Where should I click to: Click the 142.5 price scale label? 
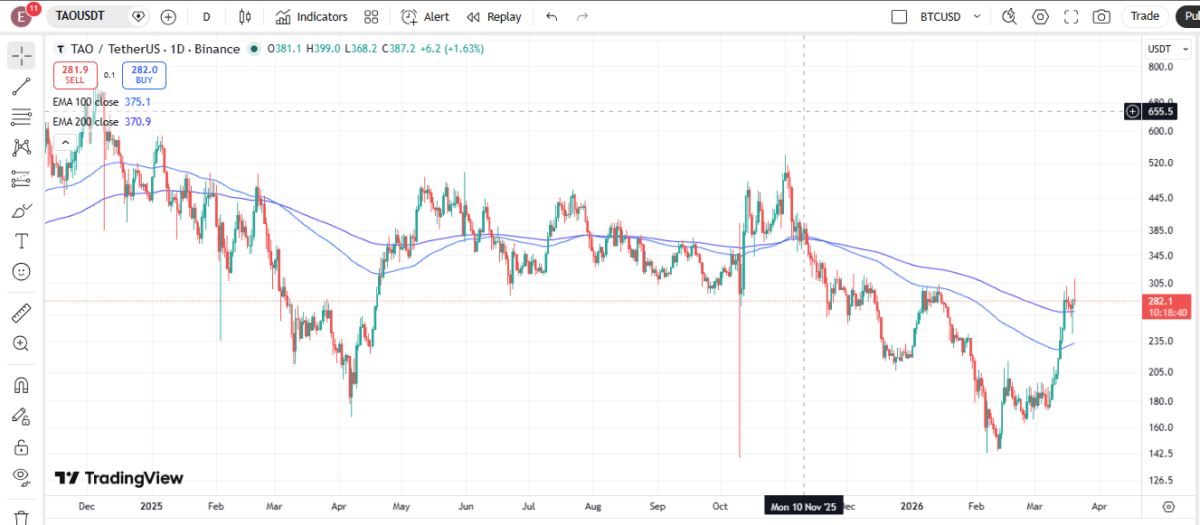click(x=1160, y=453)
